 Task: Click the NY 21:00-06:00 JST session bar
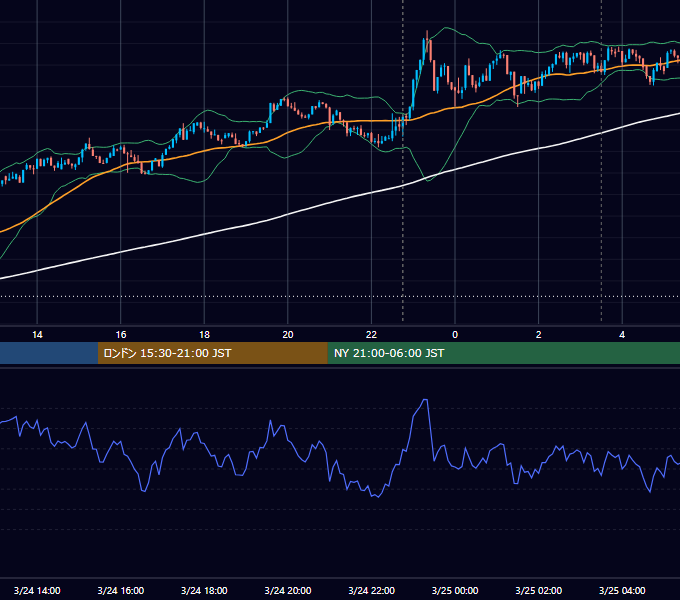(503, 353)
